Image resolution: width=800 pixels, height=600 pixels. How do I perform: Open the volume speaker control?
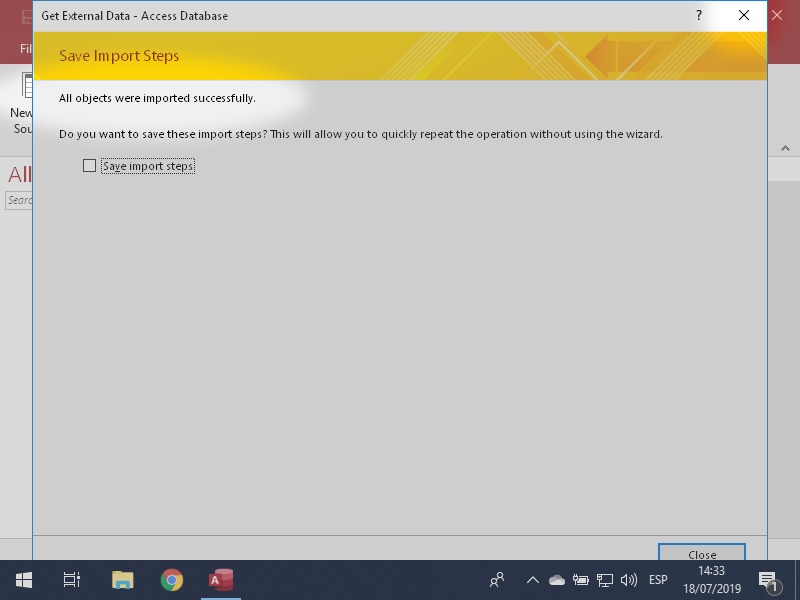[x=629, y=580]
